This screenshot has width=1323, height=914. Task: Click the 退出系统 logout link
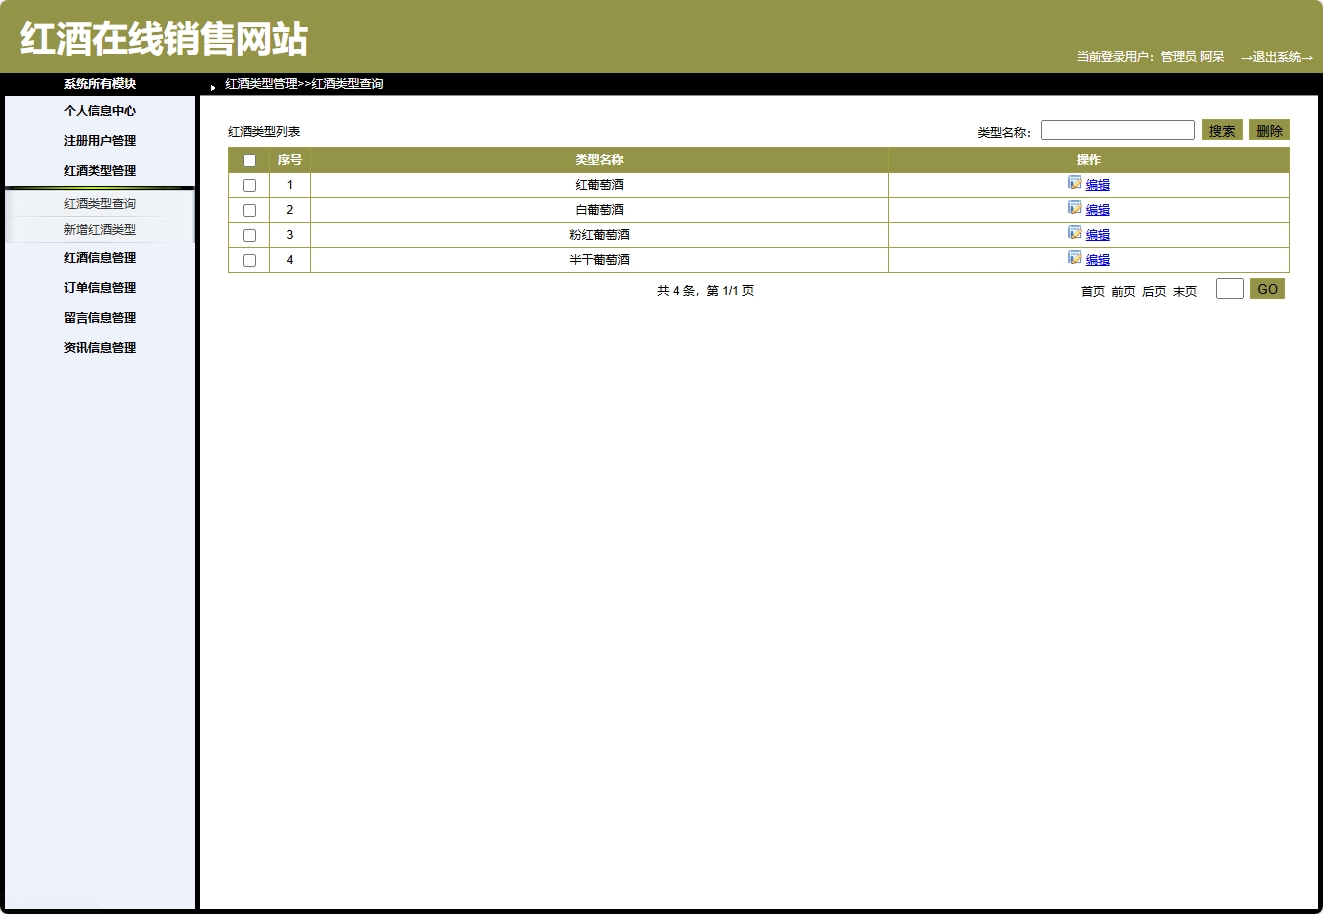tap(1277, 58)
